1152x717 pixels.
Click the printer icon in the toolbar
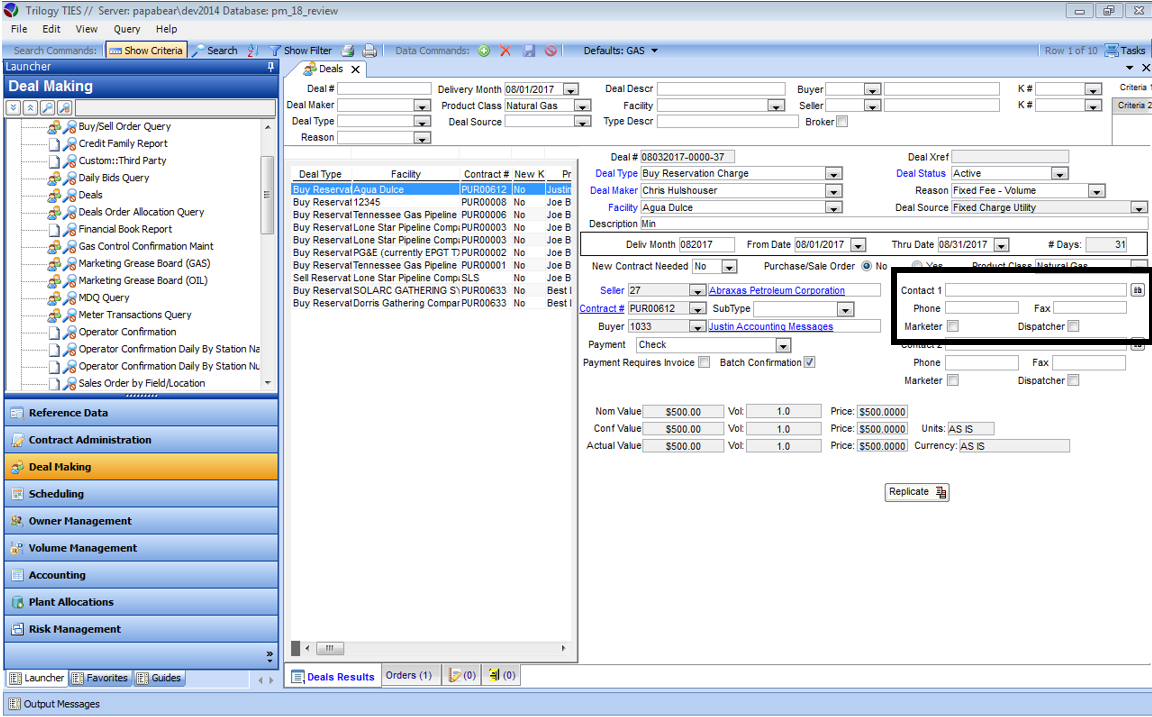(369, 50)
